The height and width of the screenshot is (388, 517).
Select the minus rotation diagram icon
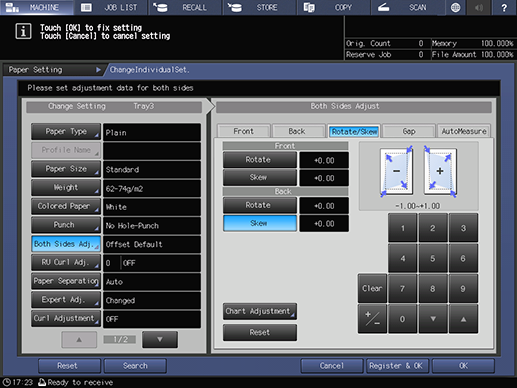click(x=397, y=172)
